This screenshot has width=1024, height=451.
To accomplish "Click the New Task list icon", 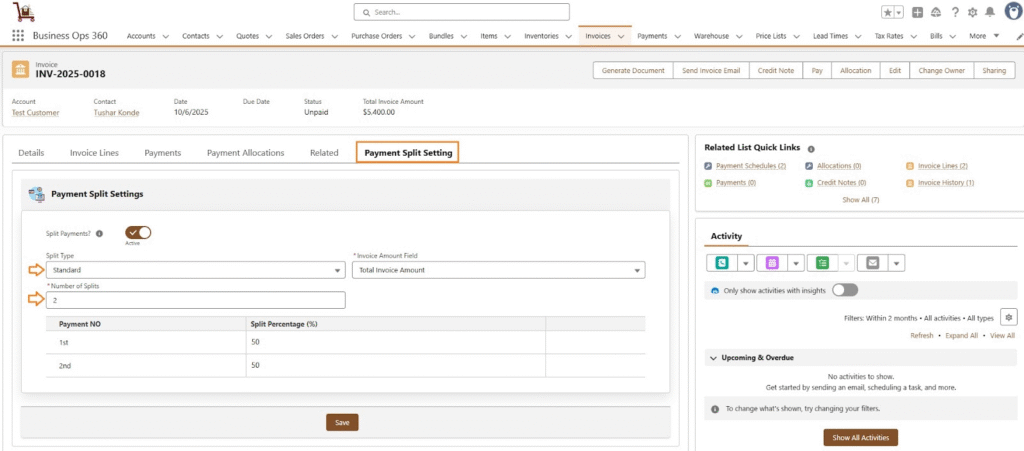I will point(822,263).
